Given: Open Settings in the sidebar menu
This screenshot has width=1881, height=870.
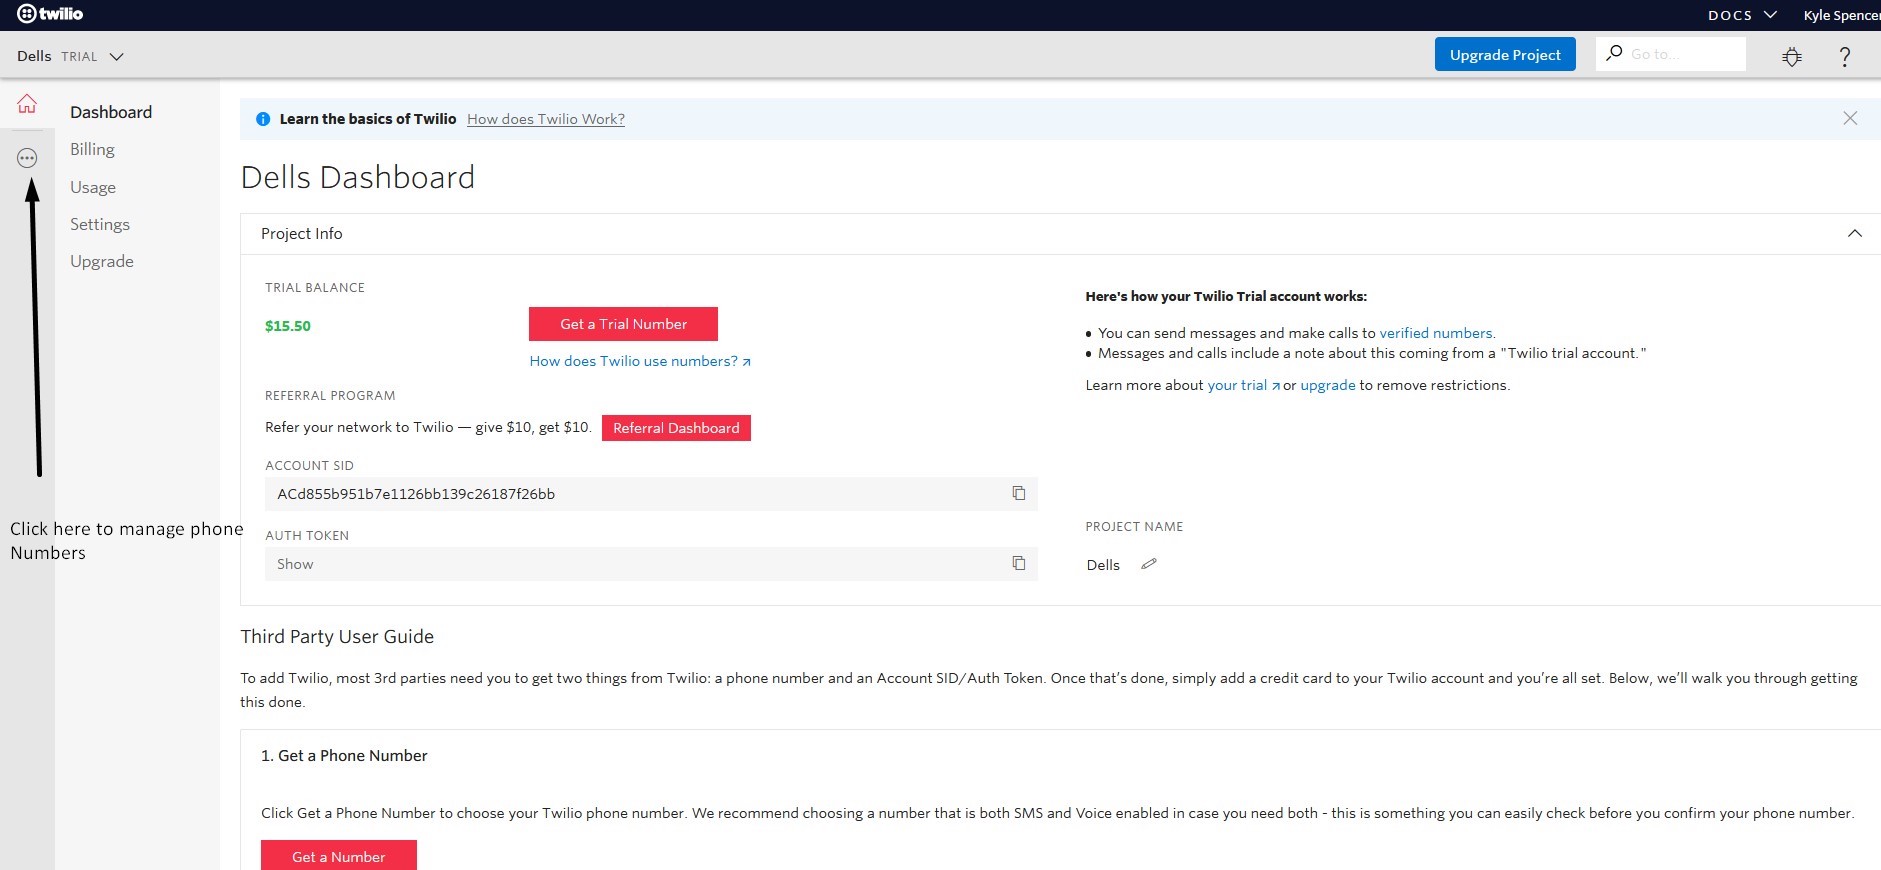Looking at the screenshot, I should (100, 224).
